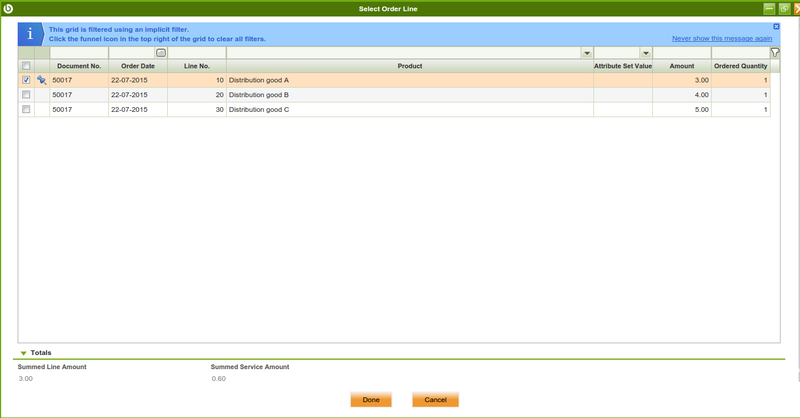
Task: Click the Order Date cell of Distribution good B
Action: 138,95
